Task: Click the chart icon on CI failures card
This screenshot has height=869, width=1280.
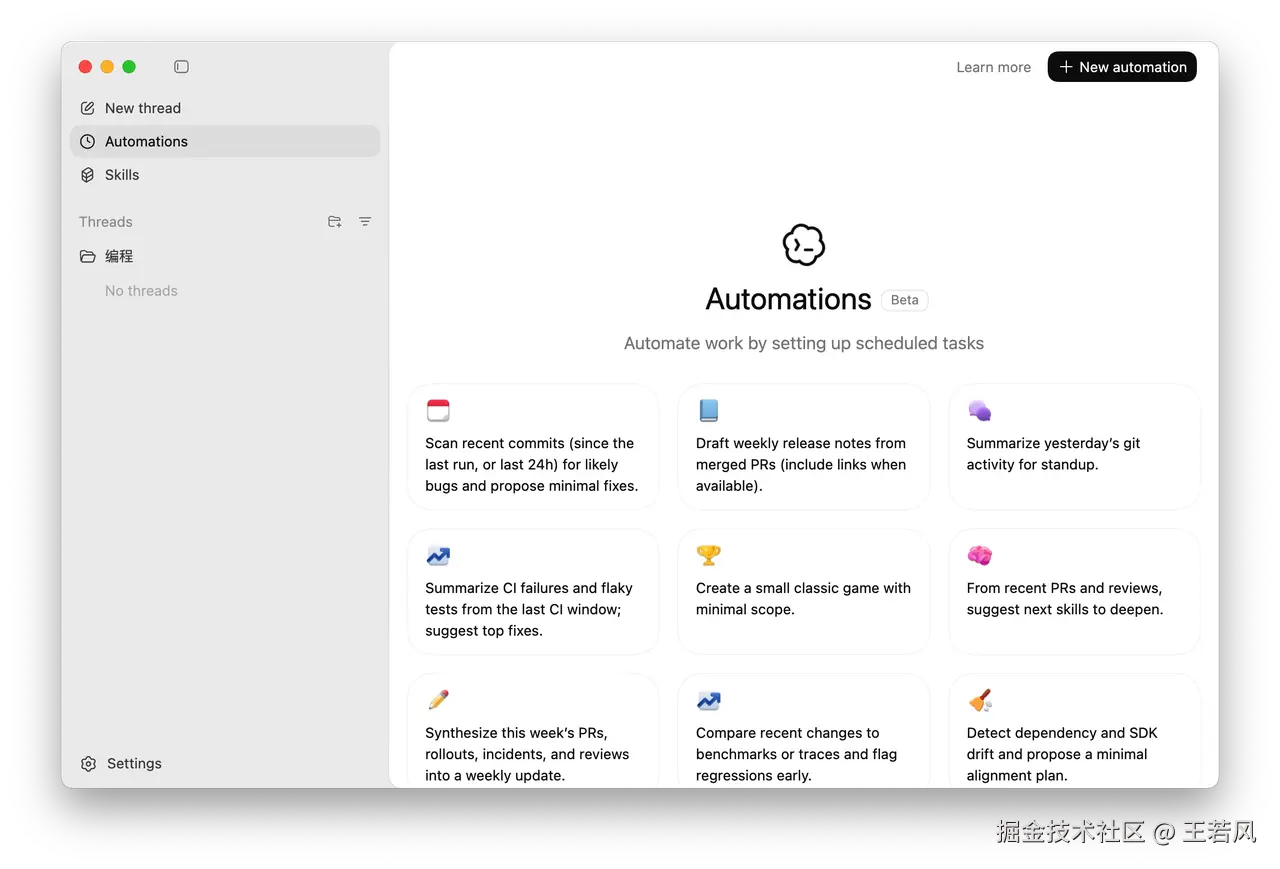Action: tap(438, 555)
